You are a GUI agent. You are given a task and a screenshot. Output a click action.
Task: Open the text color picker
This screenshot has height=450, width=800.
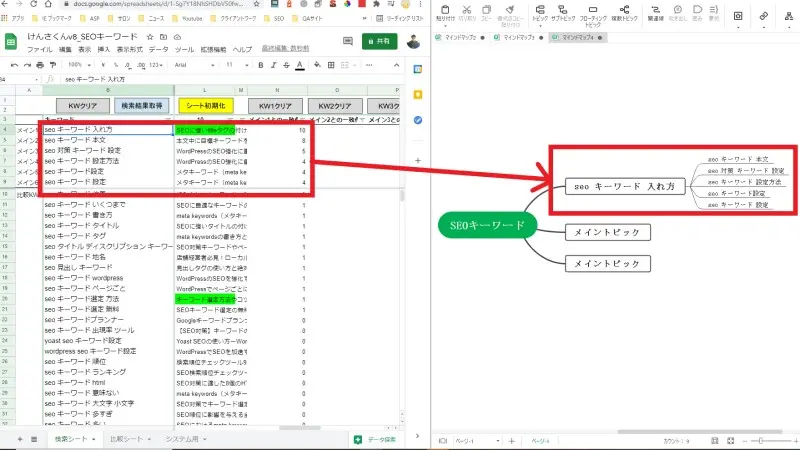pos(300,65)
